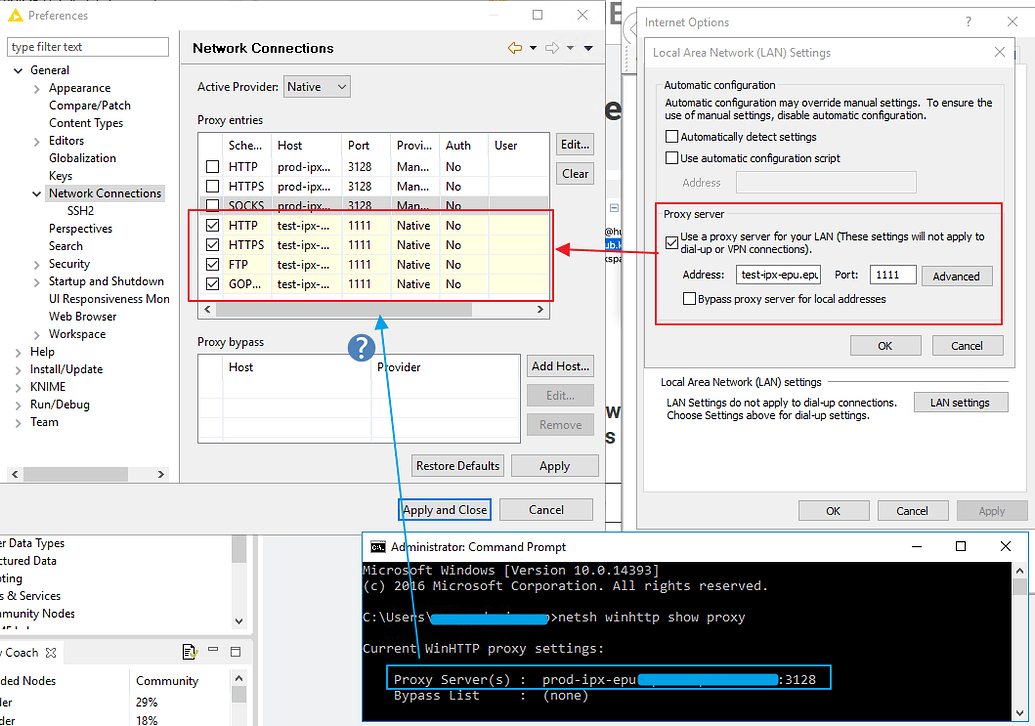This screenshot has width=1035, height=726.
Task: Open the Active Provider dropdown
Action: (x=317, y=86)
